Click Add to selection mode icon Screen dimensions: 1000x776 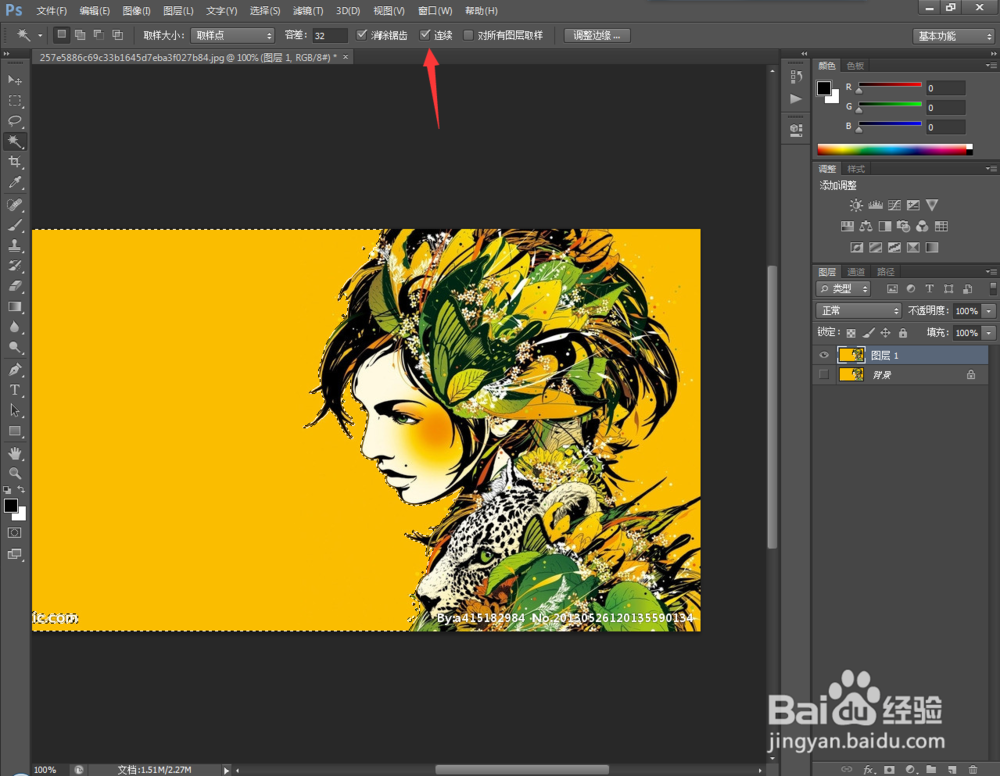tap(80, 35)
